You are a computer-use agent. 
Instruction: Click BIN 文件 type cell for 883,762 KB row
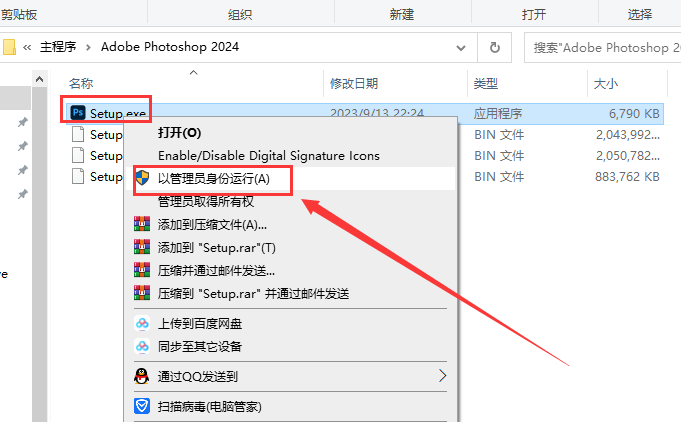[499, 177]
